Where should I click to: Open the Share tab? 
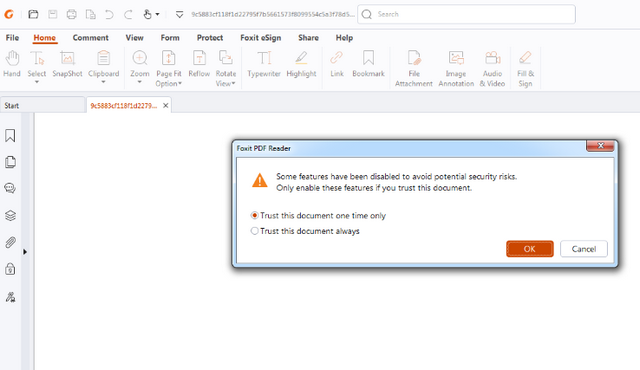pyautogui.click(x=308, y=38)
